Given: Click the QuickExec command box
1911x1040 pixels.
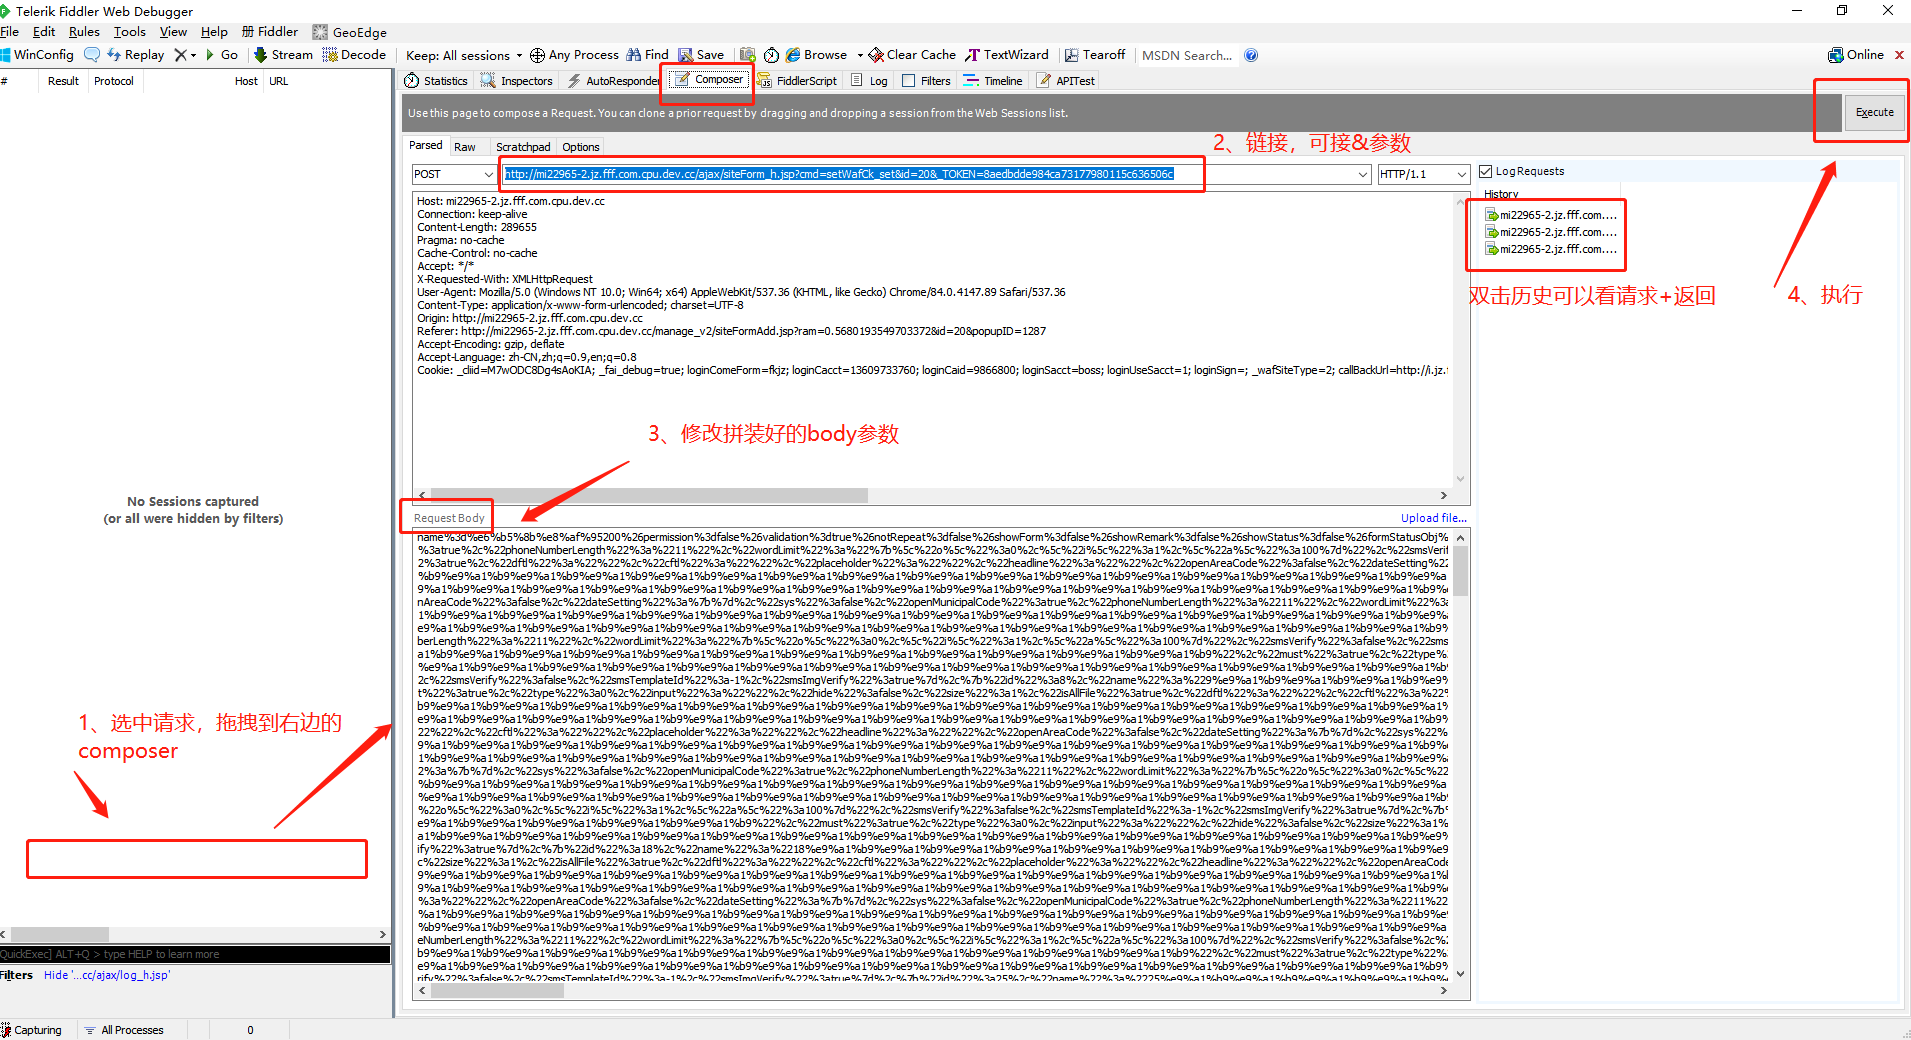Looking at the screenshot, I should [195, 954].
